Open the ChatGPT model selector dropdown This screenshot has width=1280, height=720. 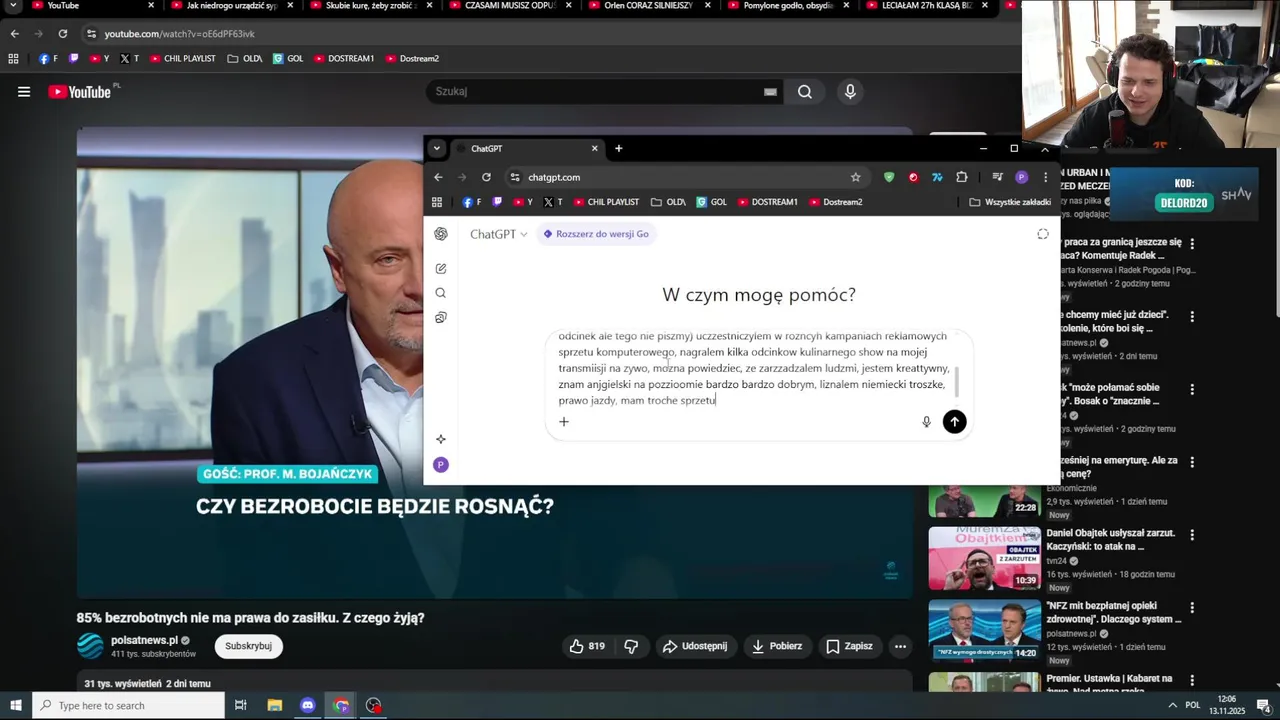coord(498,234)
